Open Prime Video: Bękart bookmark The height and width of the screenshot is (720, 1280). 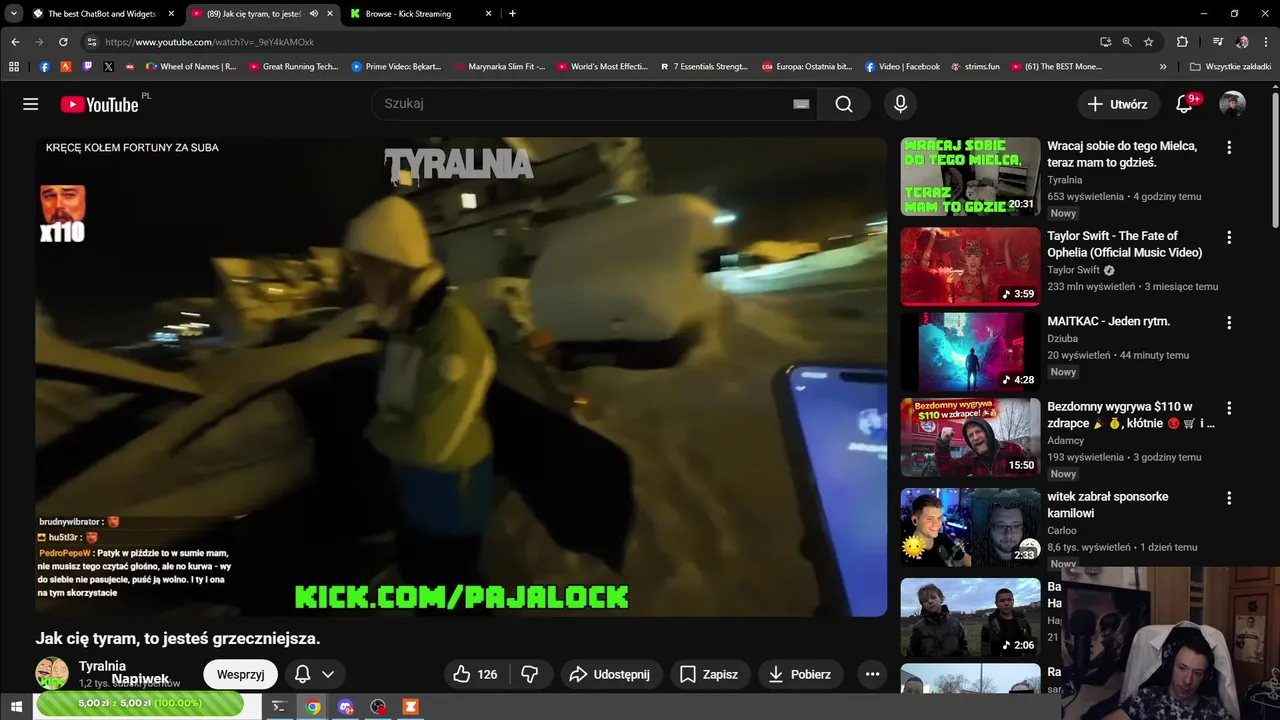pyautogui.click(x=396, y=67)
